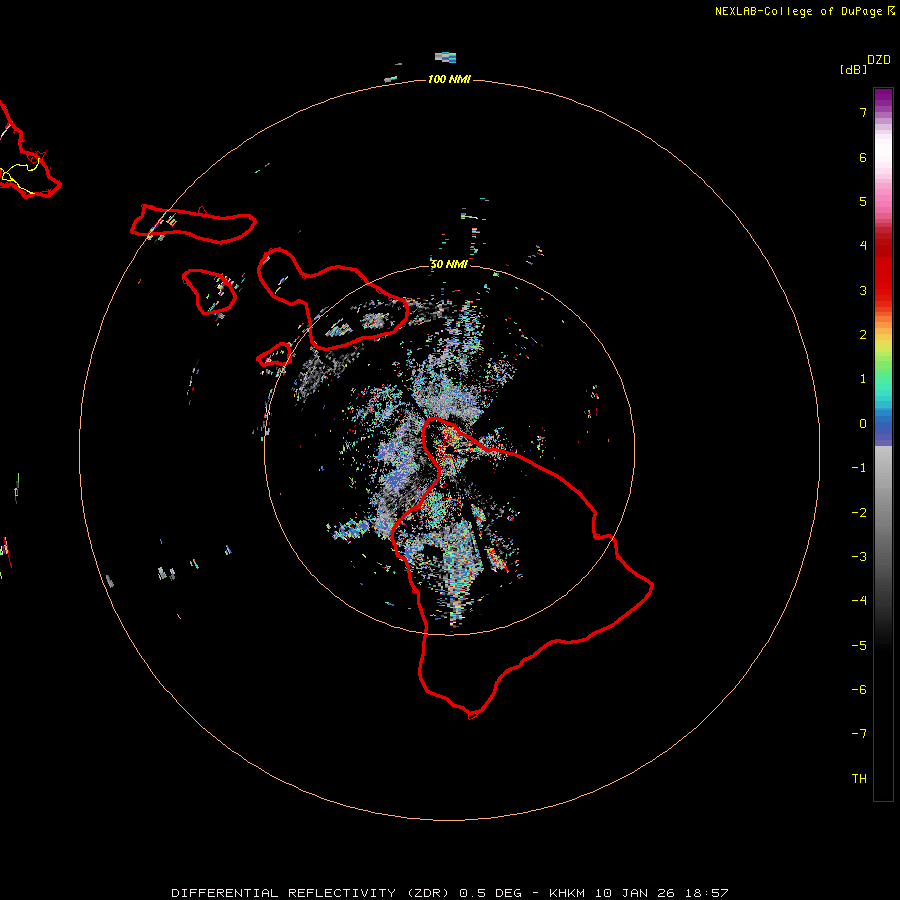This screenshot has width=900, height=900.
Task: Click the NEXLAB-College of DuPage watermark text
Action: [805, 11]
